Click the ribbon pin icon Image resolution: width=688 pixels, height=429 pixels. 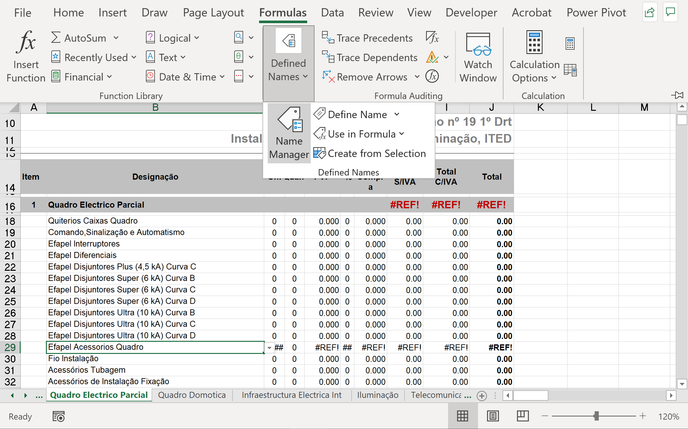tap(677, 95)
